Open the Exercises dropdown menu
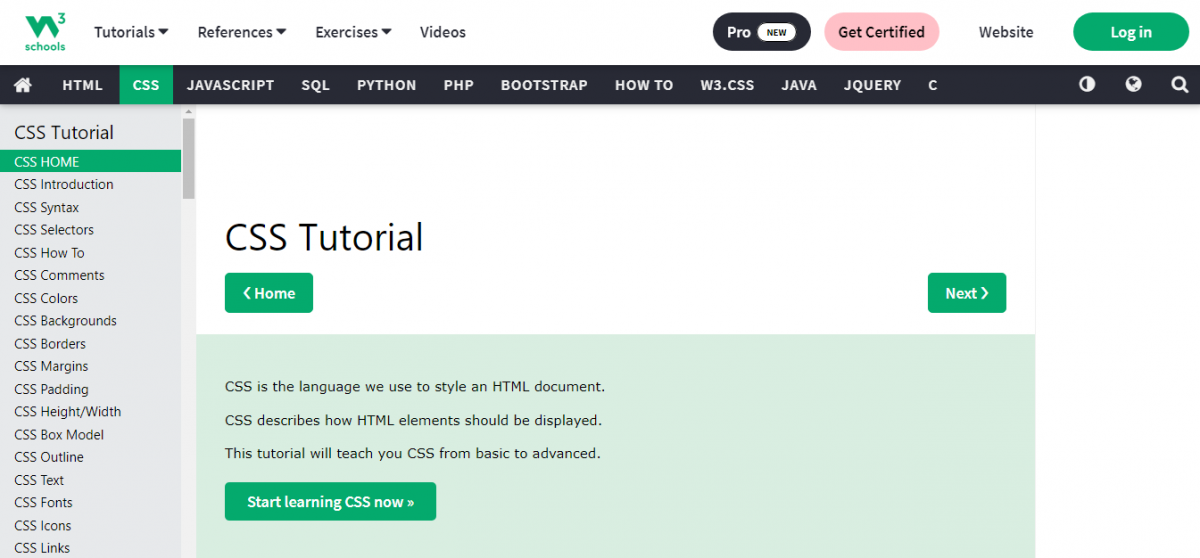Image resolution: width=1200 pixels, height=558 pixels. pos(353,32)
